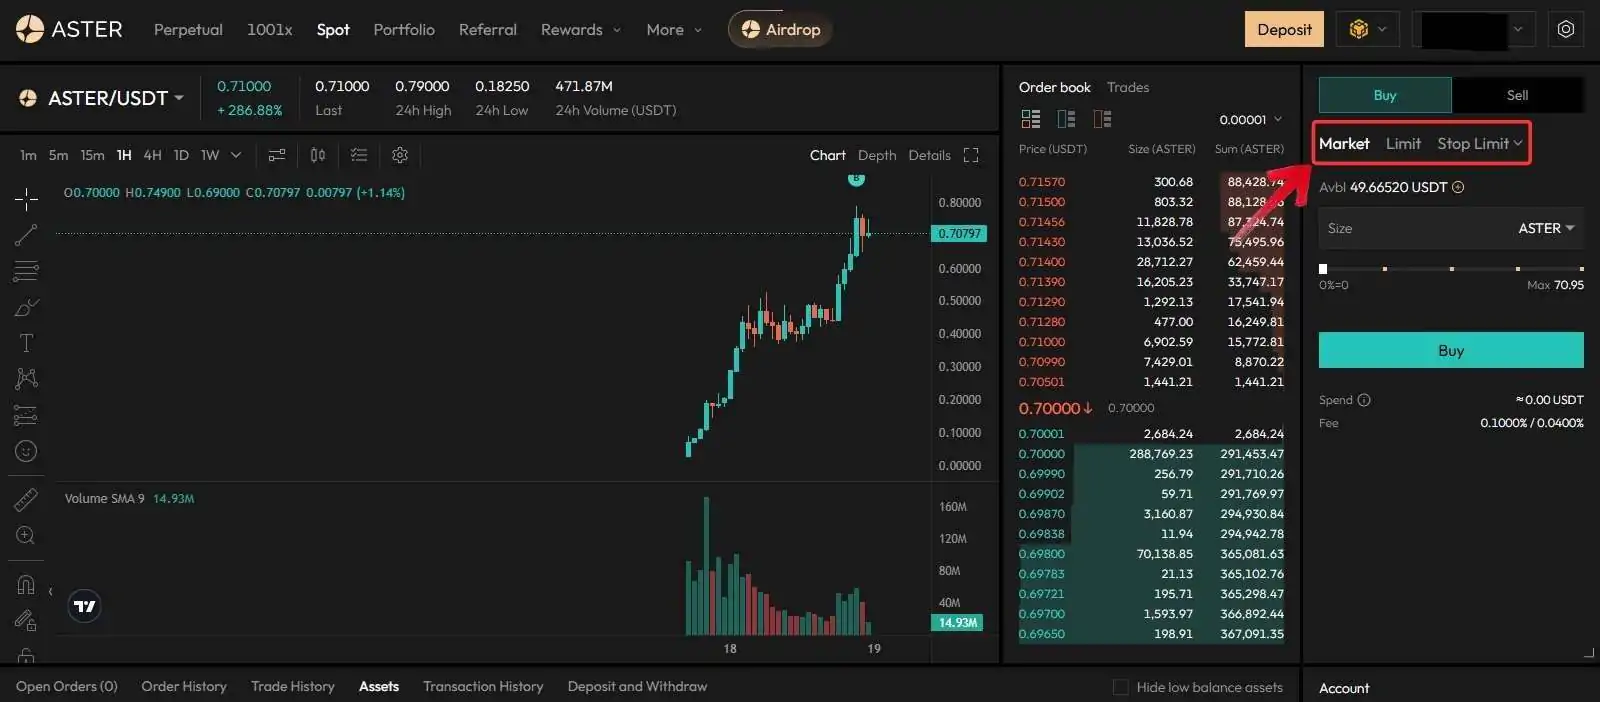This screenshot has height=702, width=1600.
Task: Click the TradingView logo on chart
Action: (85, 606)
